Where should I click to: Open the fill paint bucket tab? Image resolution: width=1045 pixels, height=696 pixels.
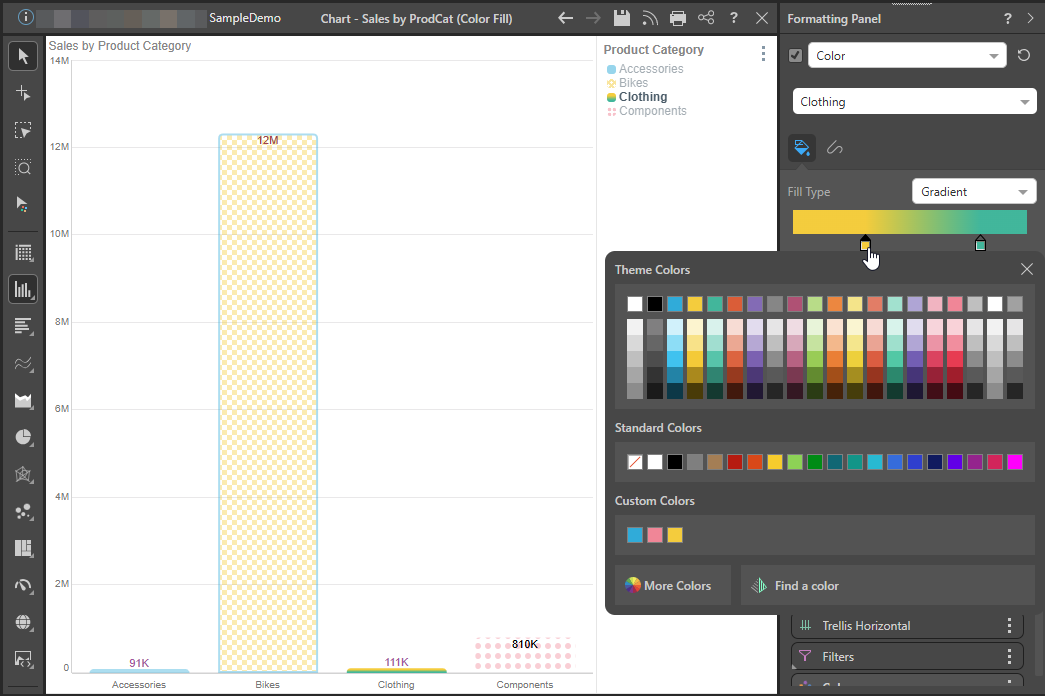802,148
